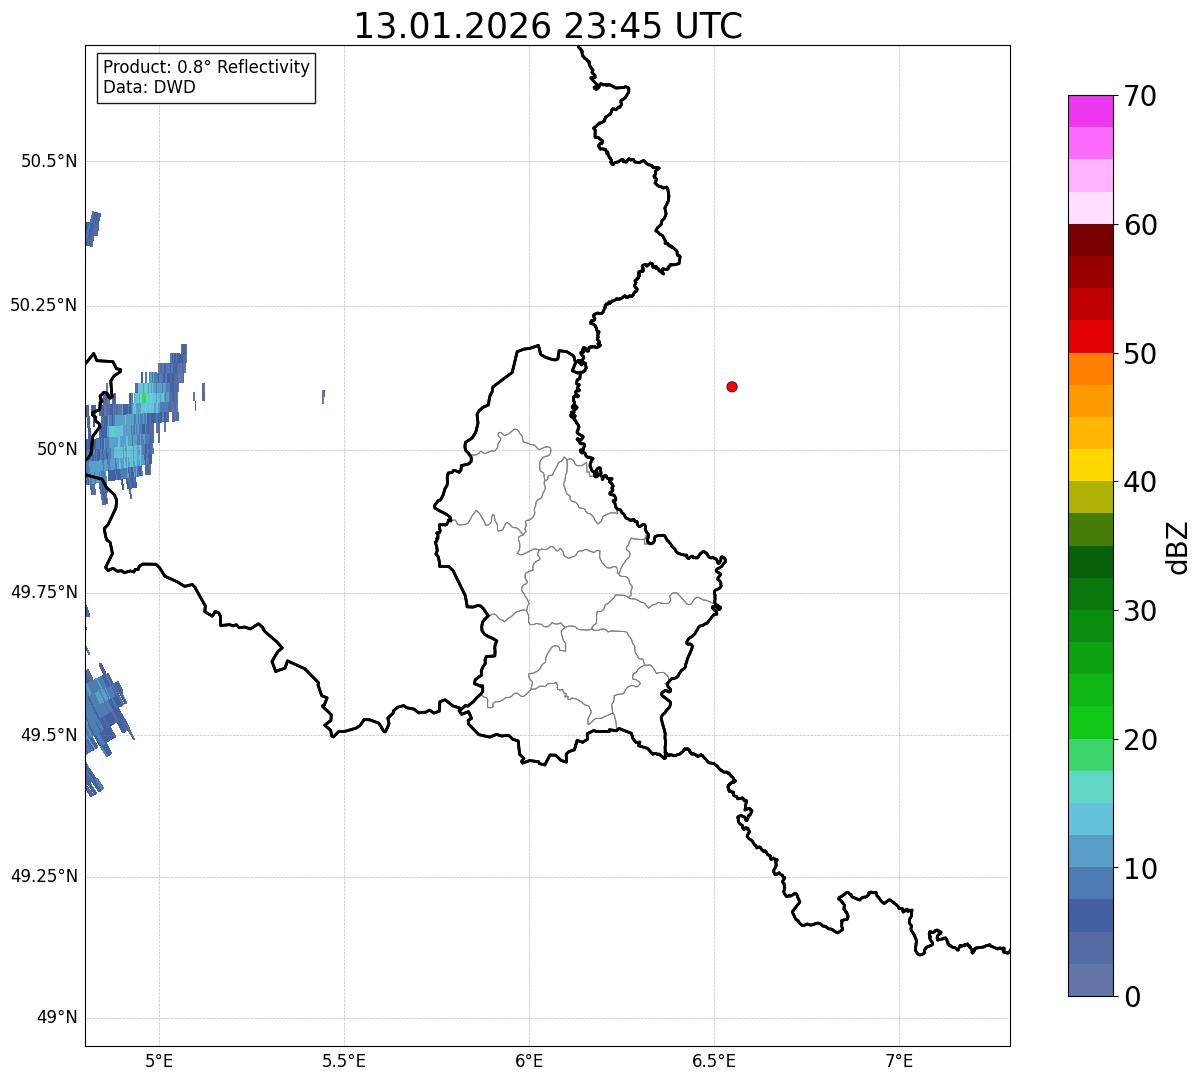Click the 50.25°N latitude label
The image size is (1202, 1081).
tap(43, 305)
